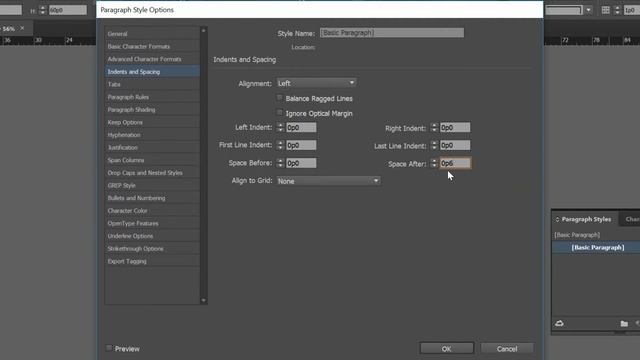Click the First Line Indent input field
Screen dimensions: 640x360
[x=301, y=145]
